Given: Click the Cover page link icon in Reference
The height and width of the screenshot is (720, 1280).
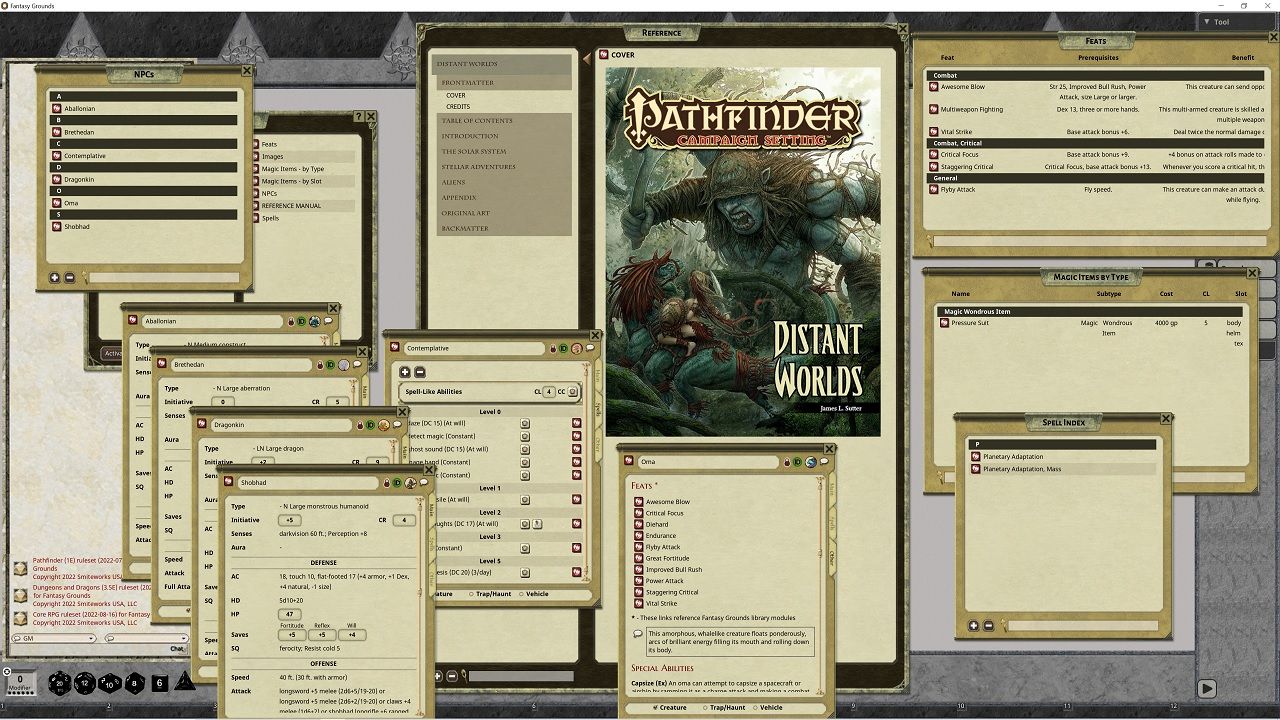Looking at the screenshot, I should coord(603,55).
